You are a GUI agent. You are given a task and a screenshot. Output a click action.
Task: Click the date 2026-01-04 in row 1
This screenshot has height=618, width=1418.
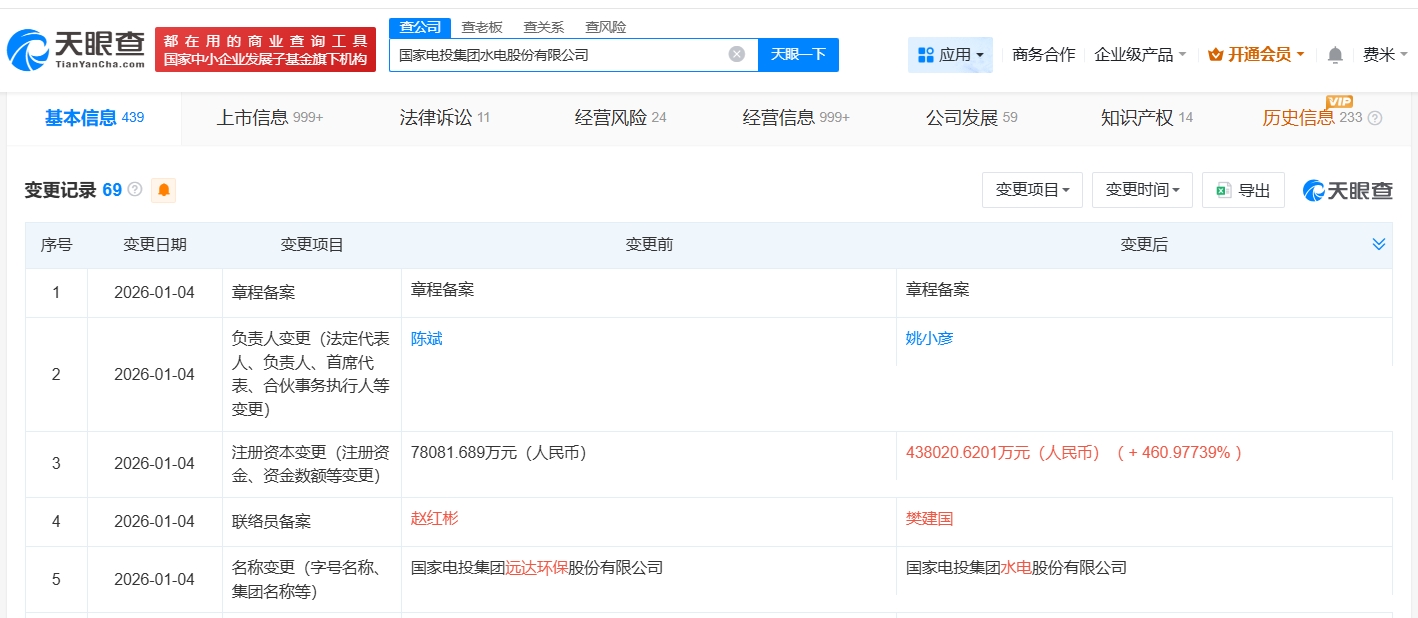point(154,293)
